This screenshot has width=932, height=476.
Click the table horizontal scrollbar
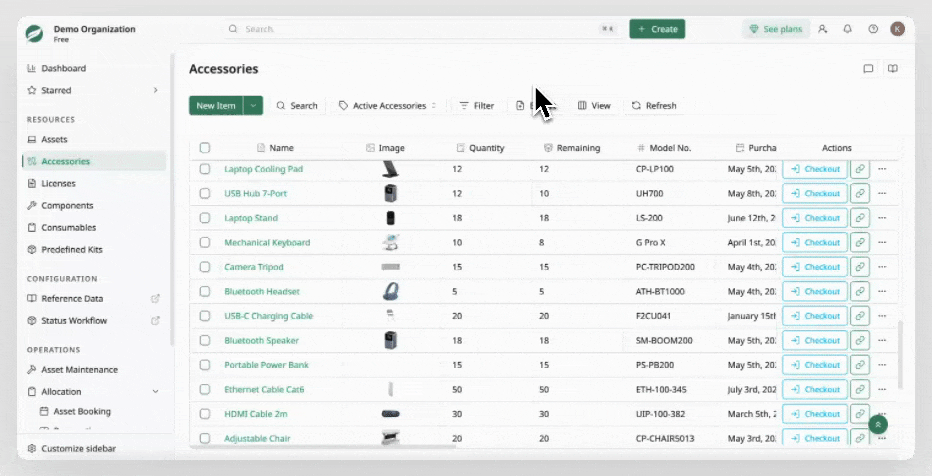[x=323, y=446]
